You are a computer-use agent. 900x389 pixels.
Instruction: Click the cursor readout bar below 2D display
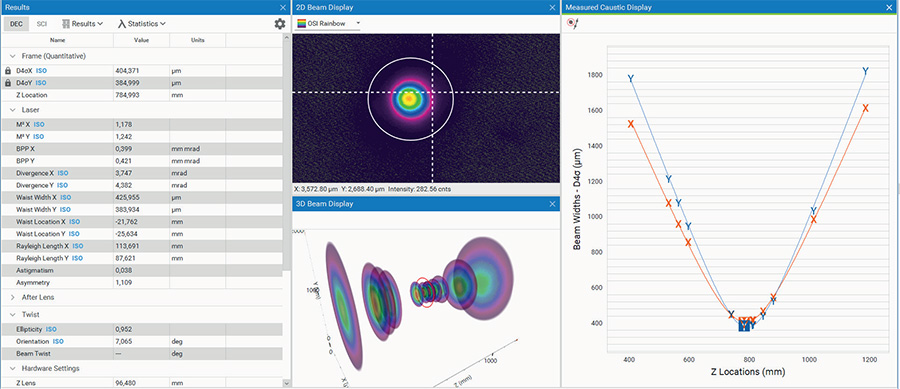pyautogui.click(x=425, y=189)
